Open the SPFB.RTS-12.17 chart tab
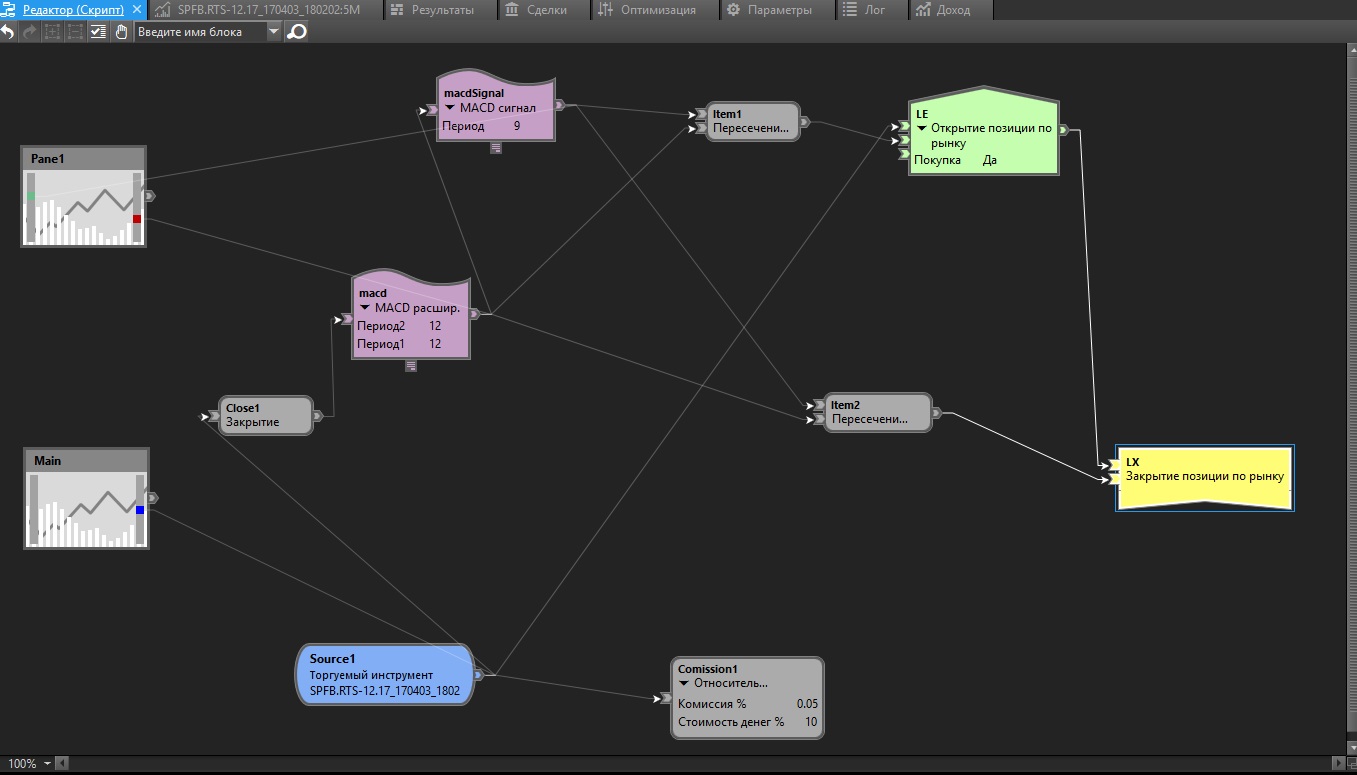Image resolution: width=1357 pixels, height=775 pixels. [267, 10]
